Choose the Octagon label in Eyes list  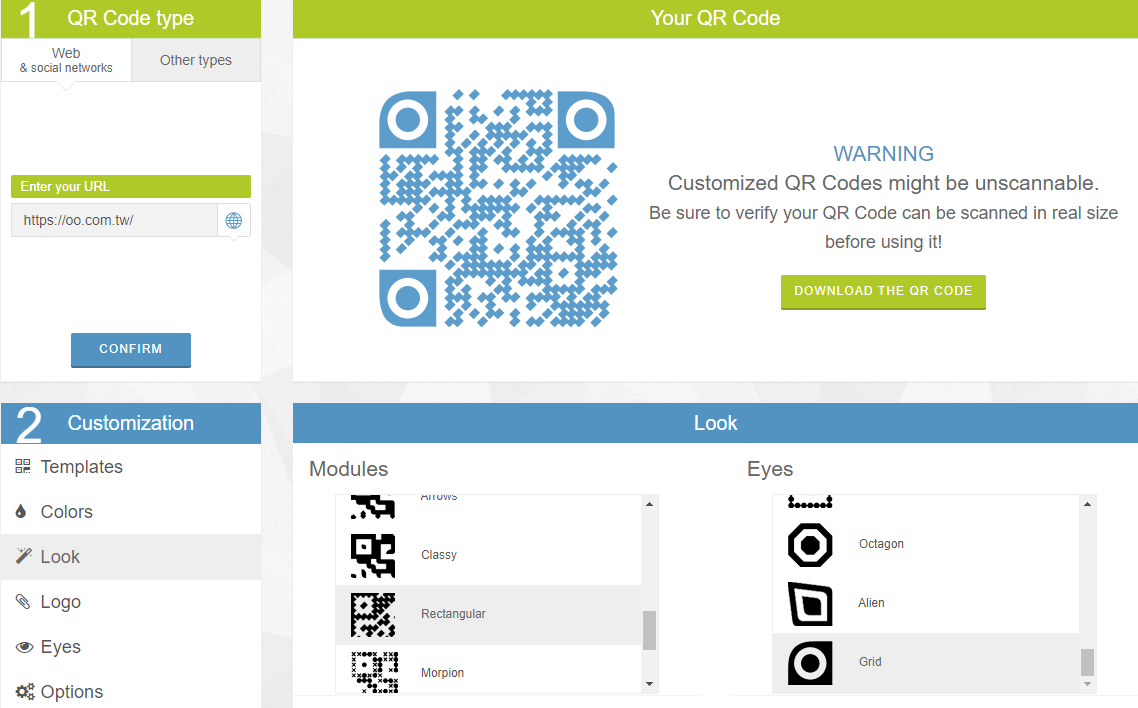click(x=882, y=544)
